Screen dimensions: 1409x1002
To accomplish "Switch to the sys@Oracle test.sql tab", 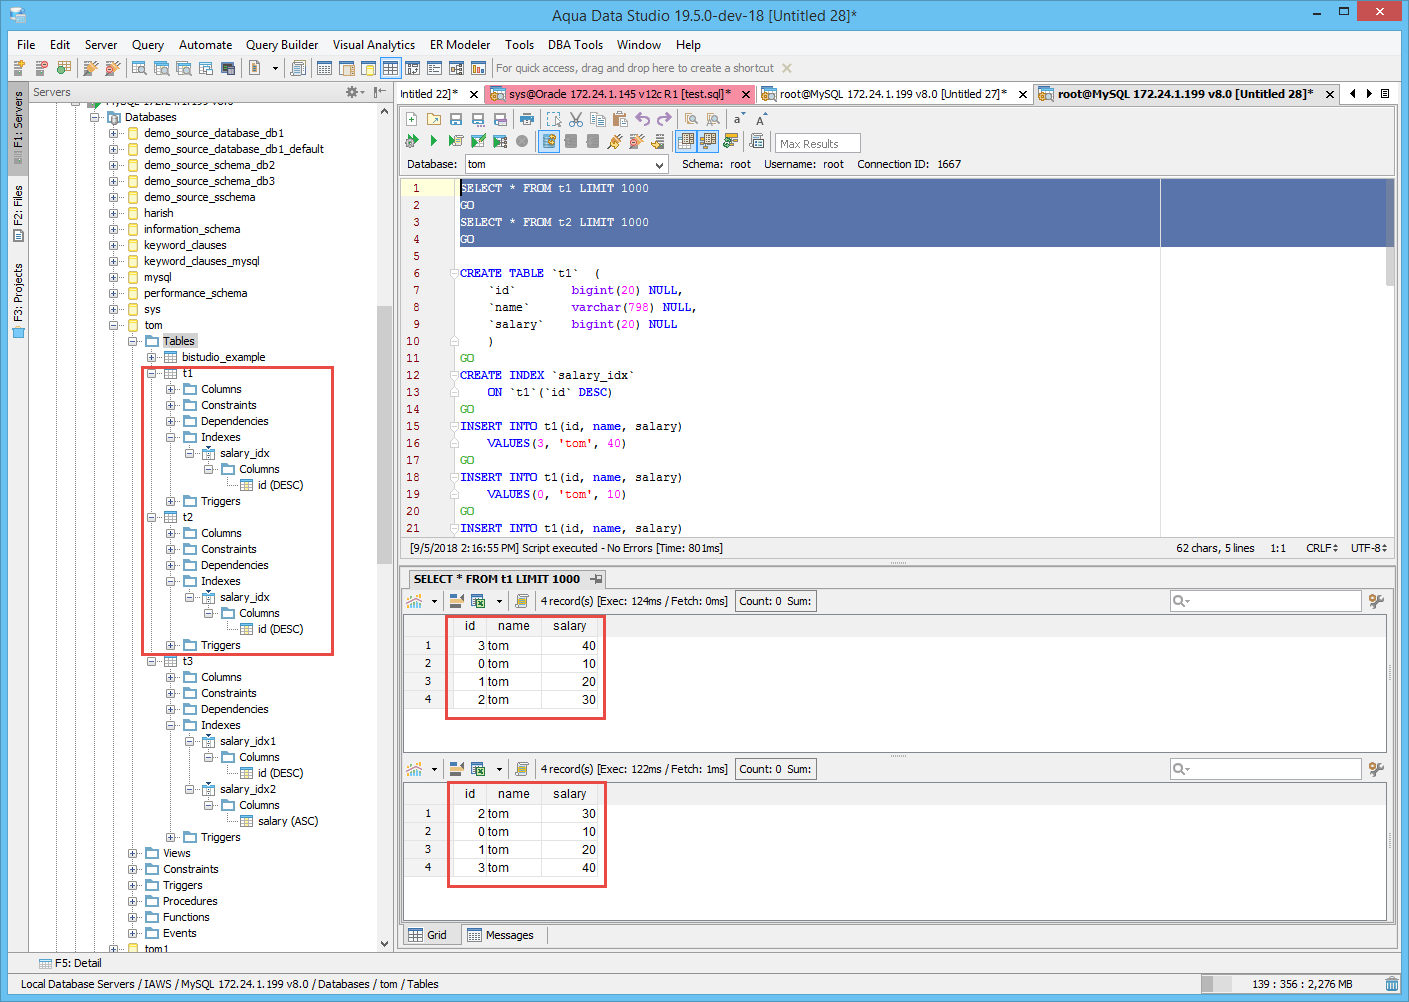I will point(620,94).
